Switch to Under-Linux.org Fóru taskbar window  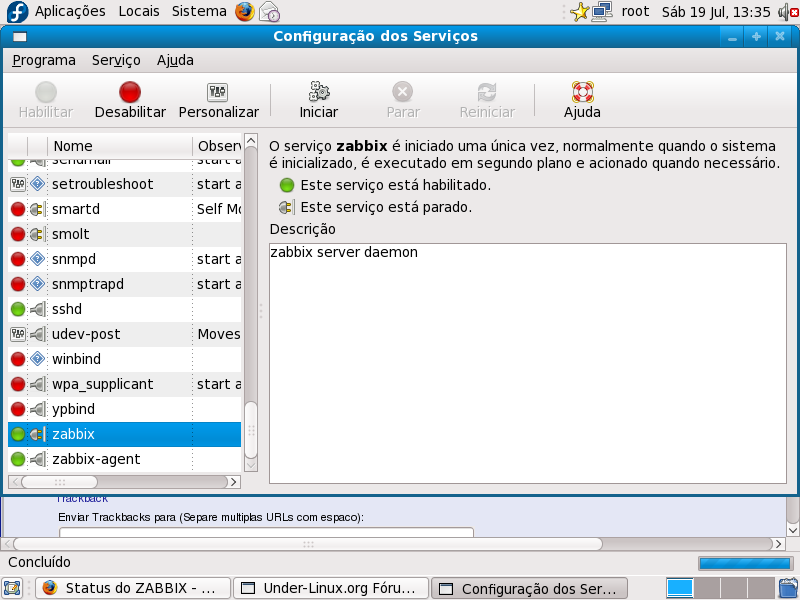(331, 588)
